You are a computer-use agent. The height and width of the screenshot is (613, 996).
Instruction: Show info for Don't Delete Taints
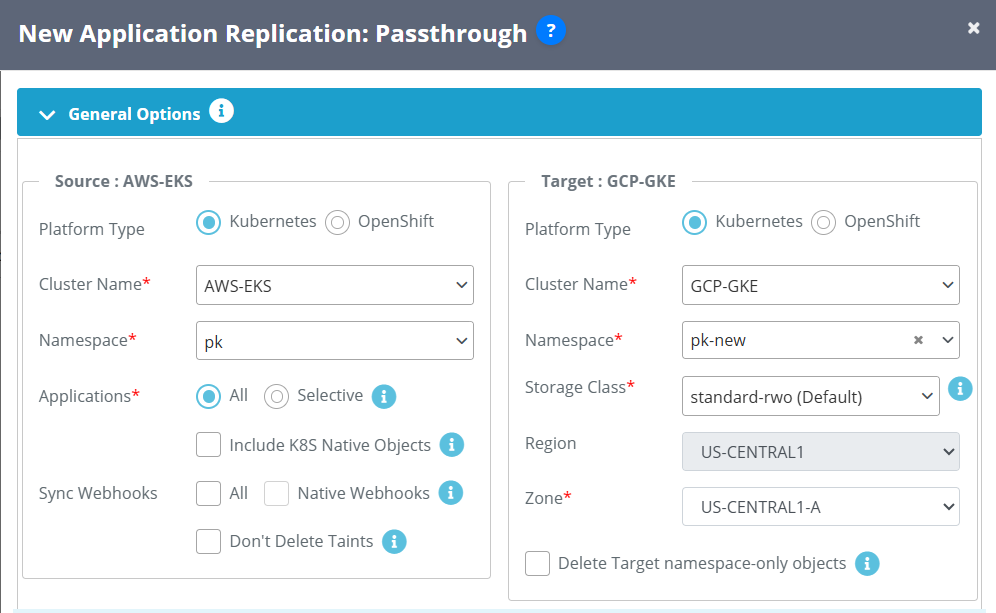pos(394,541)
